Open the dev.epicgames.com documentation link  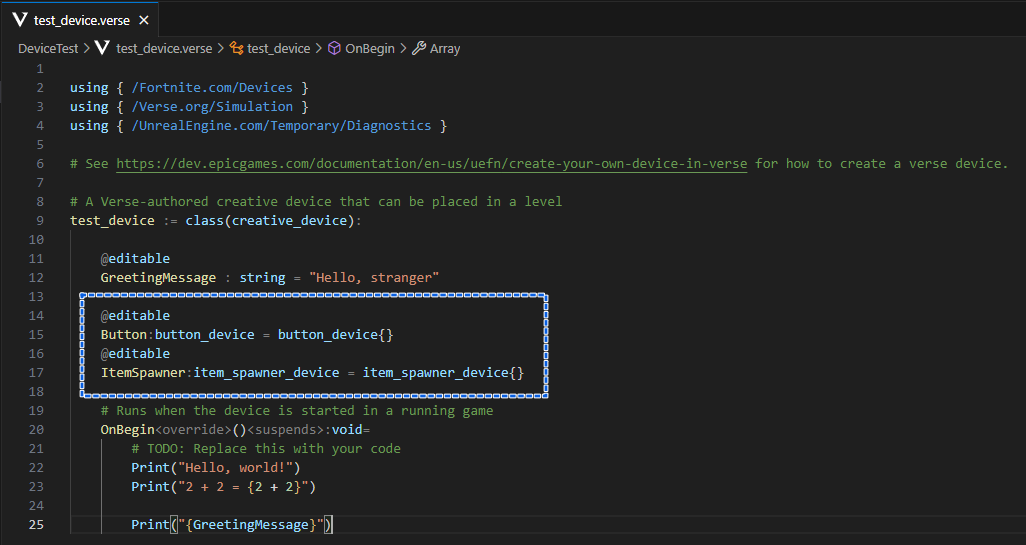point(431,163)
